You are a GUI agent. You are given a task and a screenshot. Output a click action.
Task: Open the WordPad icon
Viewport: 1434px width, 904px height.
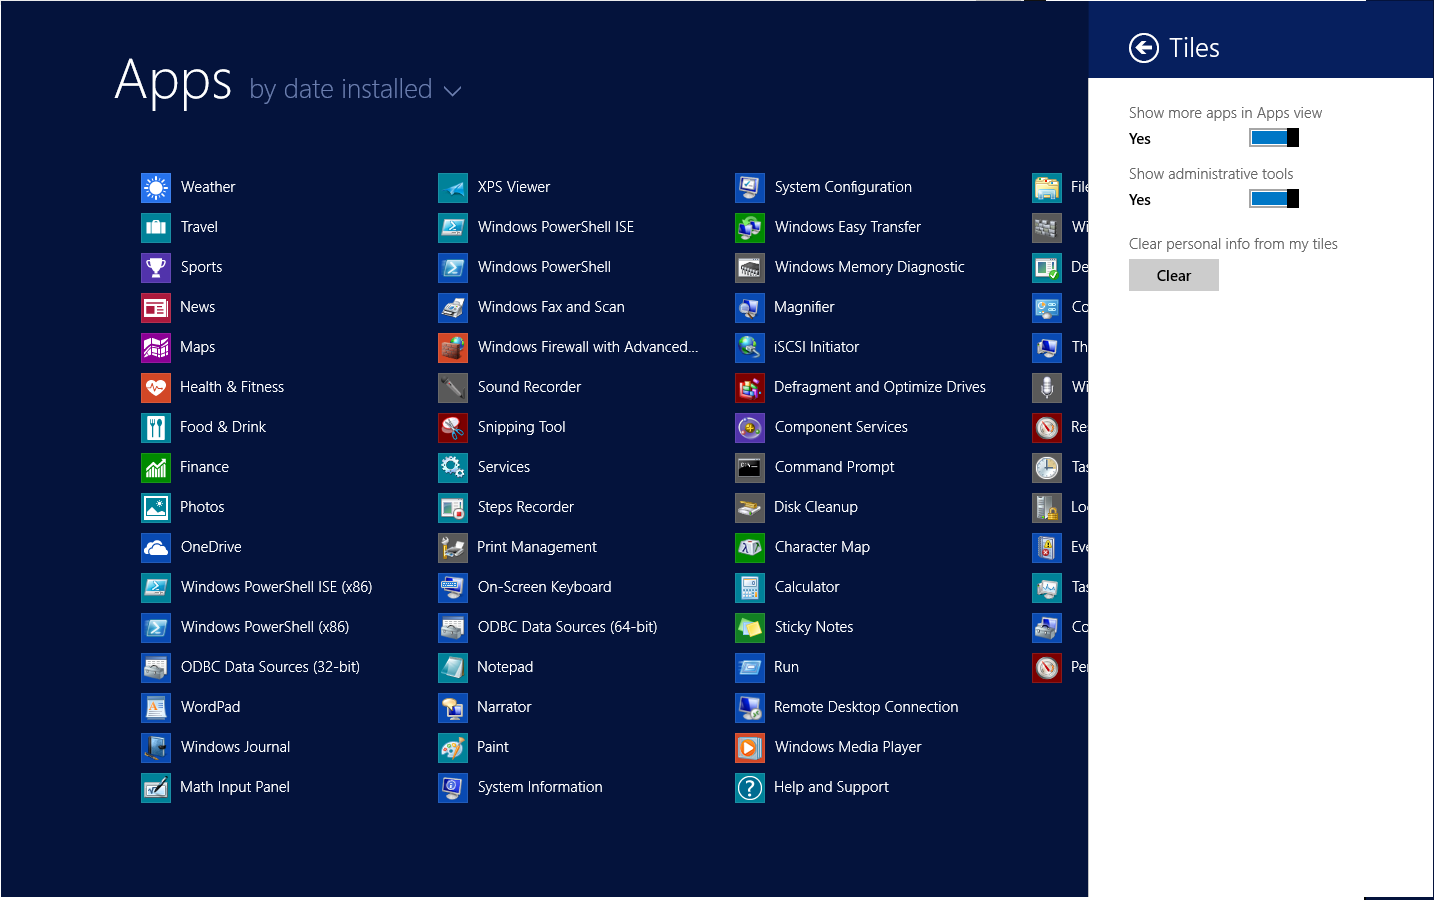pos(156,707)
